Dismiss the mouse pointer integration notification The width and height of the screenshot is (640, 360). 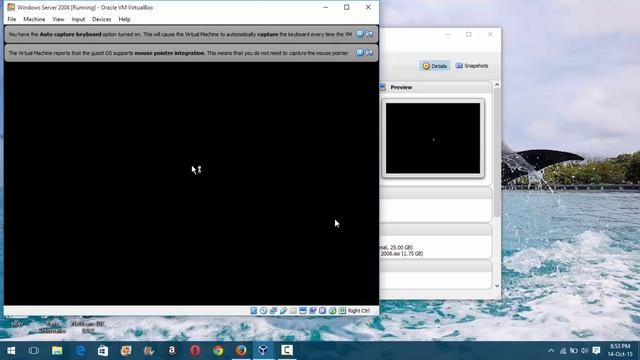click(x=360, y=53)
